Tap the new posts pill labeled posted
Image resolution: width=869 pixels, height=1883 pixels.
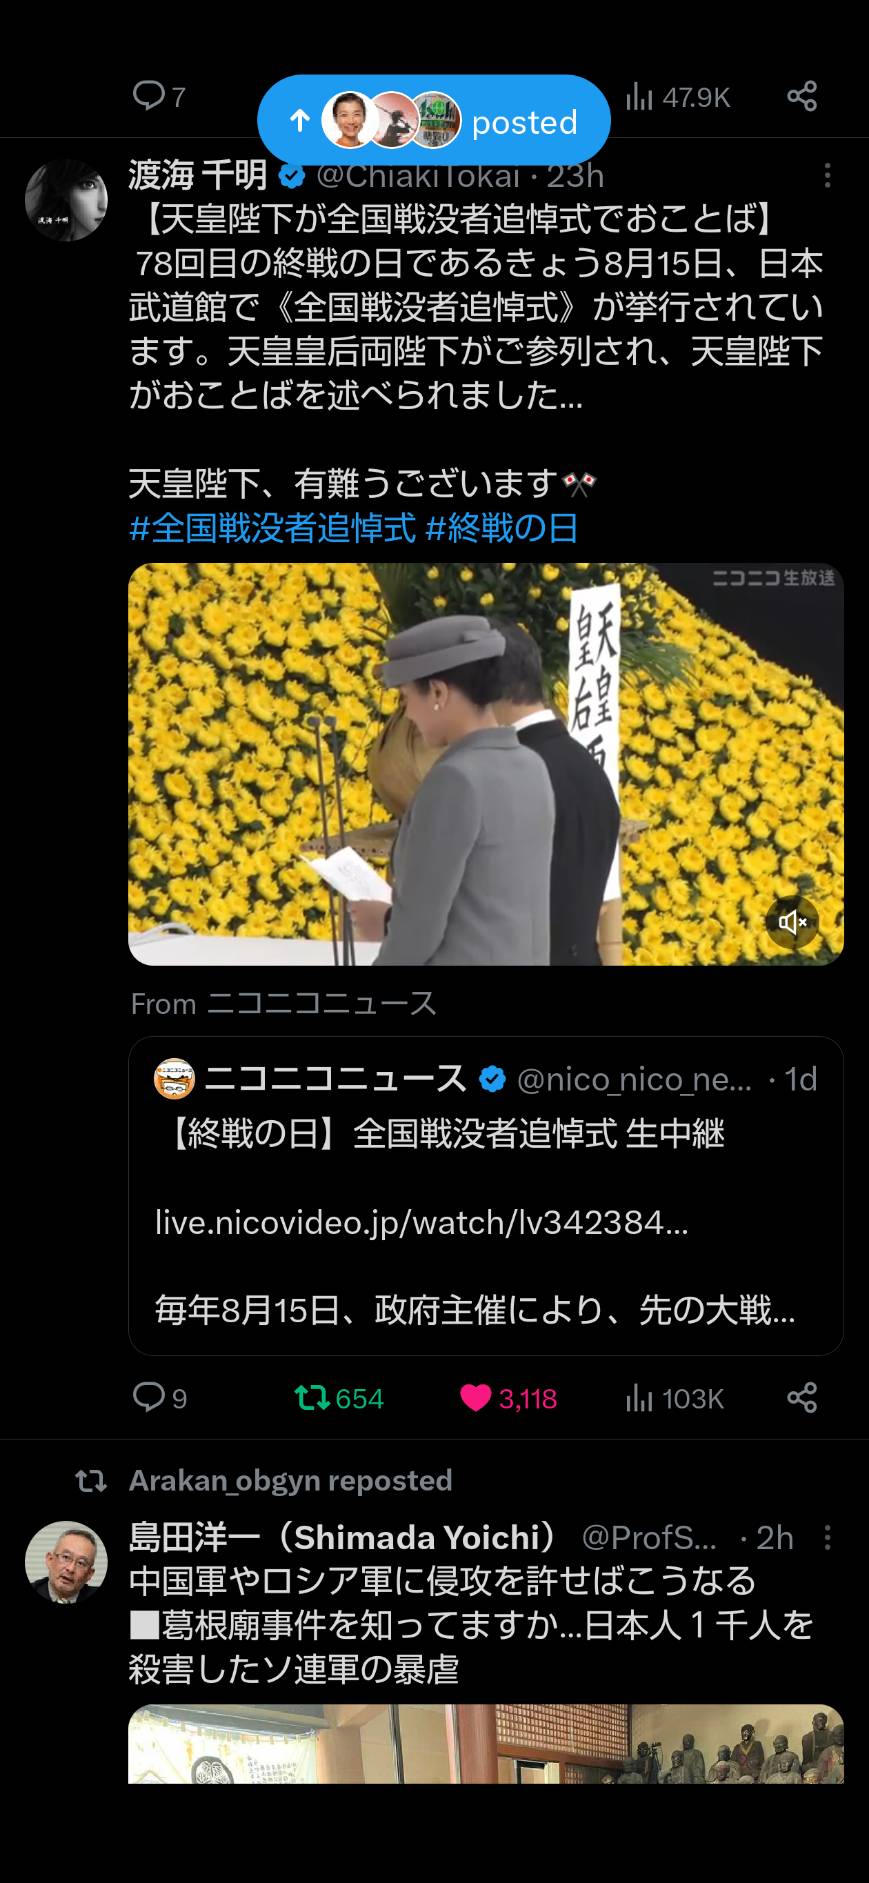click(x=434, y=121)
